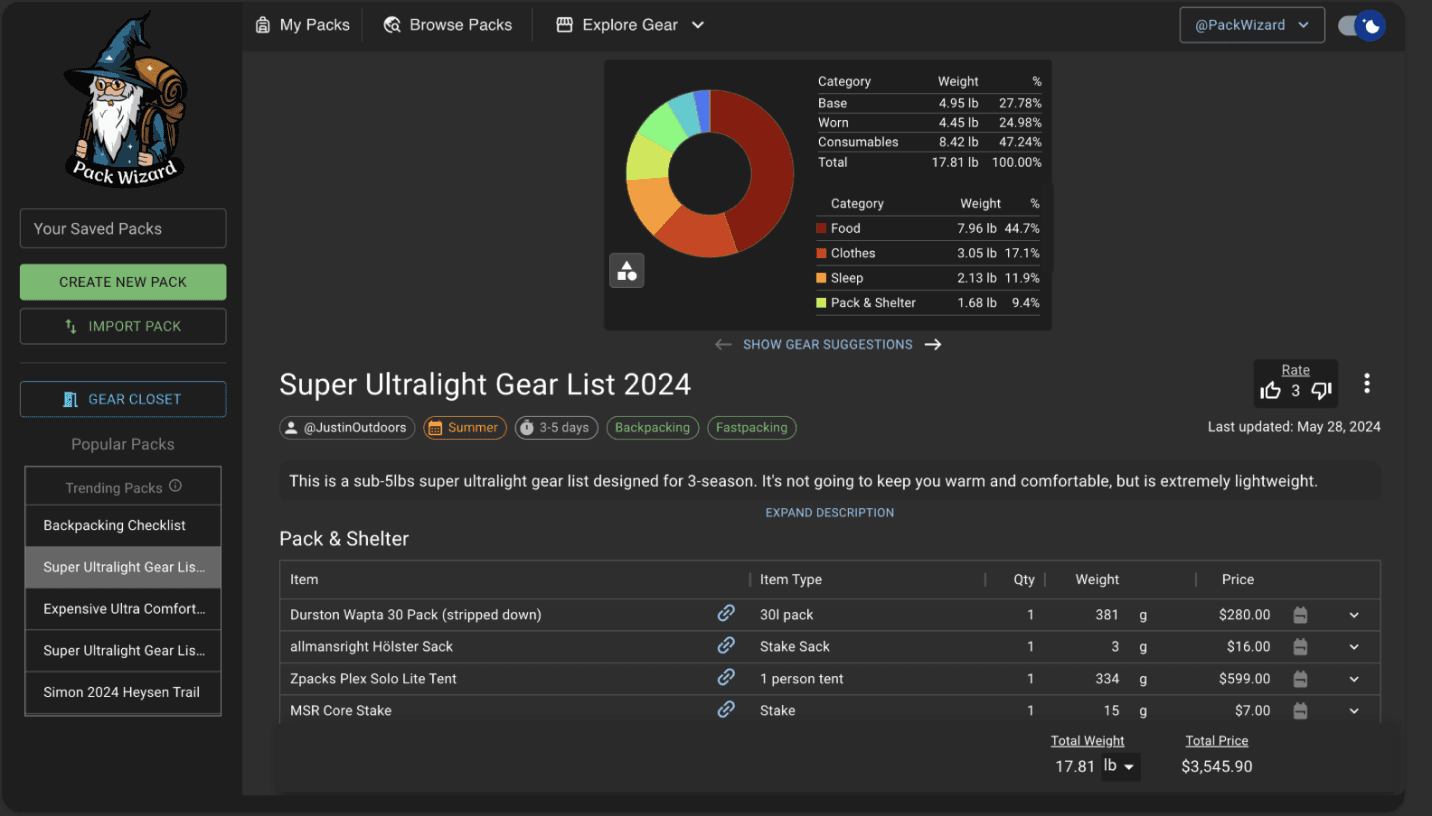
Task: Click the Pack & Shelter color swatch
Action: (821, 303)
